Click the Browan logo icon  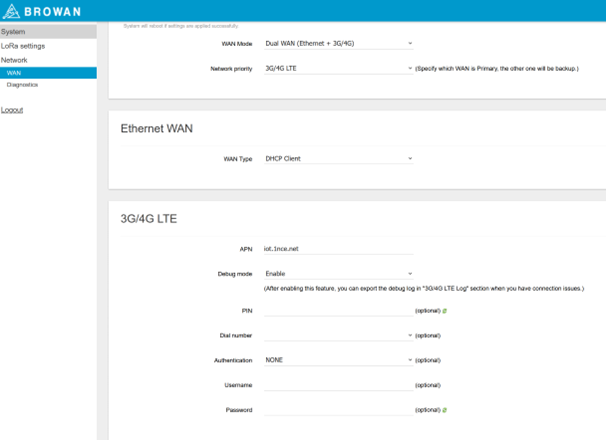coord(11,11)
